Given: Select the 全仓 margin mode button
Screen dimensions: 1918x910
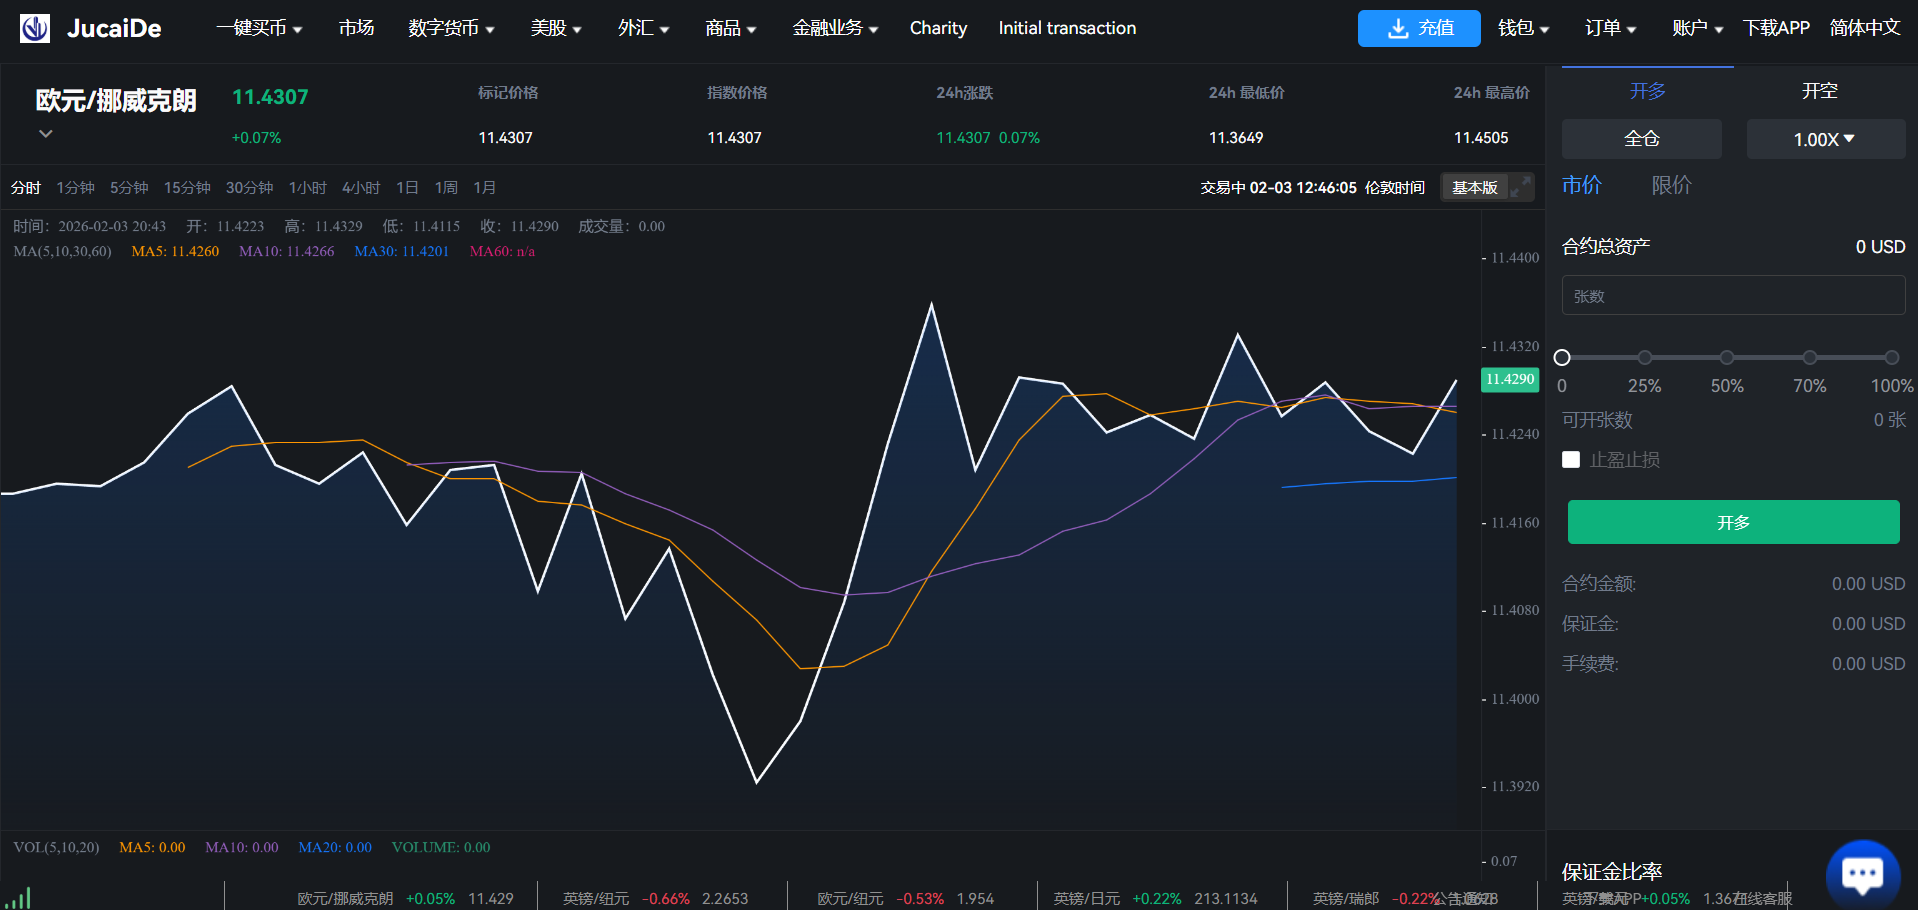Looking at the screenshot, I should tap(1641, 139).
